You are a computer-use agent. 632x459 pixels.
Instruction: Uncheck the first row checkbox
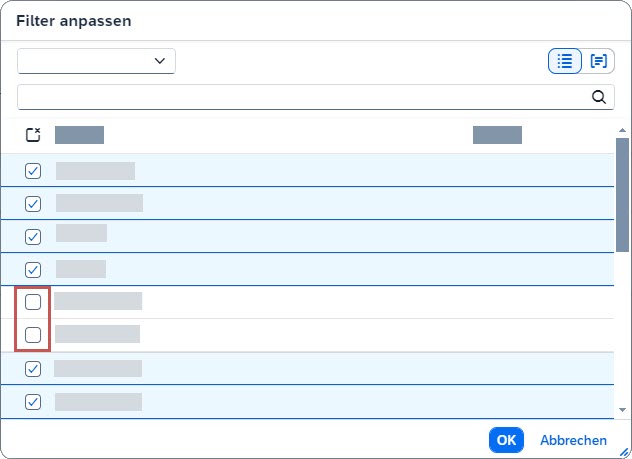tap(33, 170)
